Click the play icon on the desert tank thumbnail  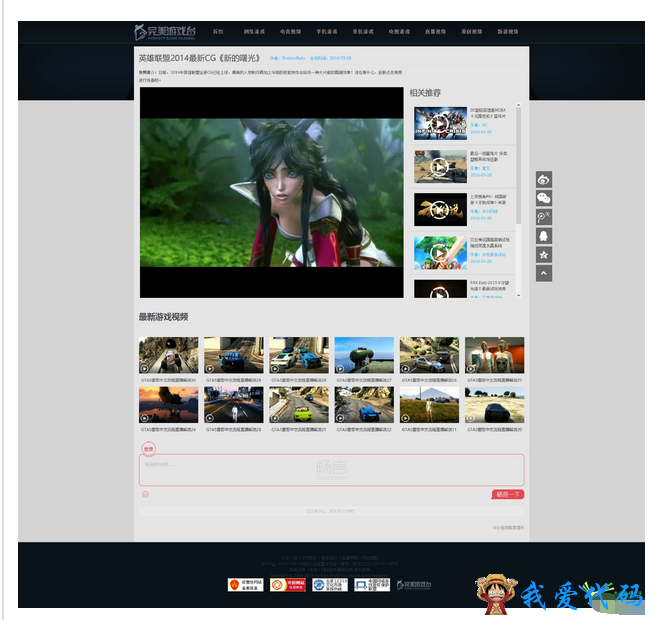tap(440, 167)
